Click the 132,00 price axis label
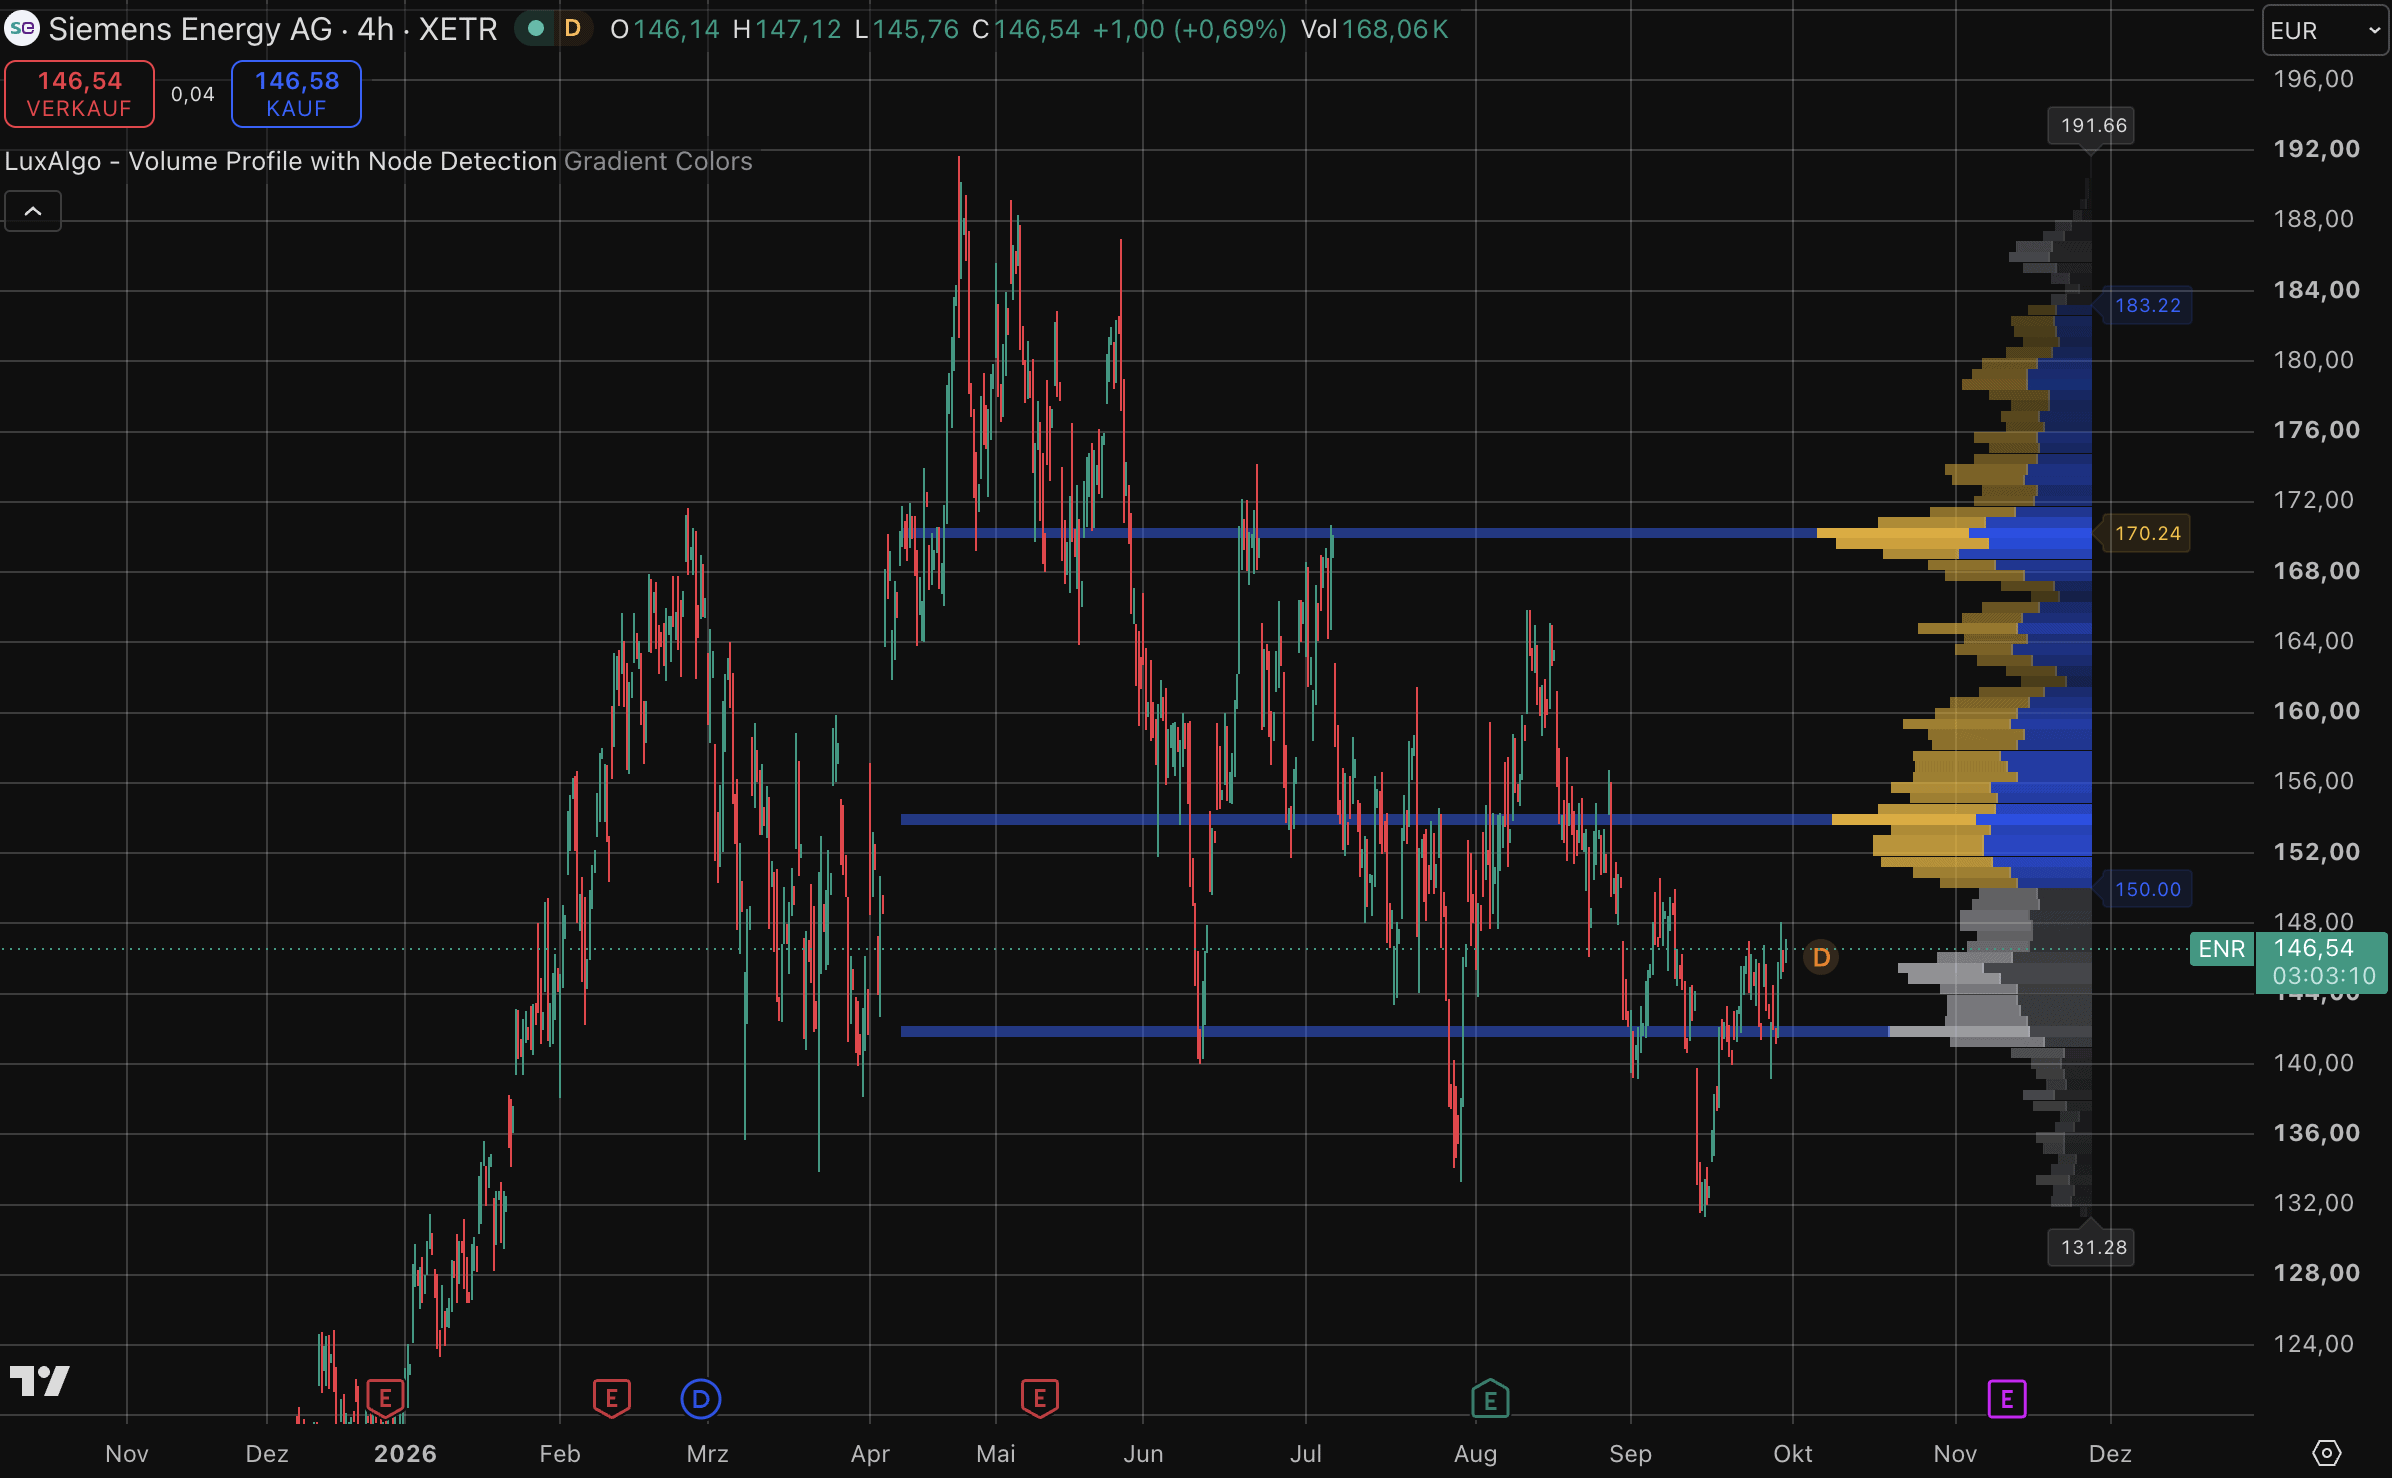Screen dimensions: 2392x1478 click(x=2314, y=1202)
